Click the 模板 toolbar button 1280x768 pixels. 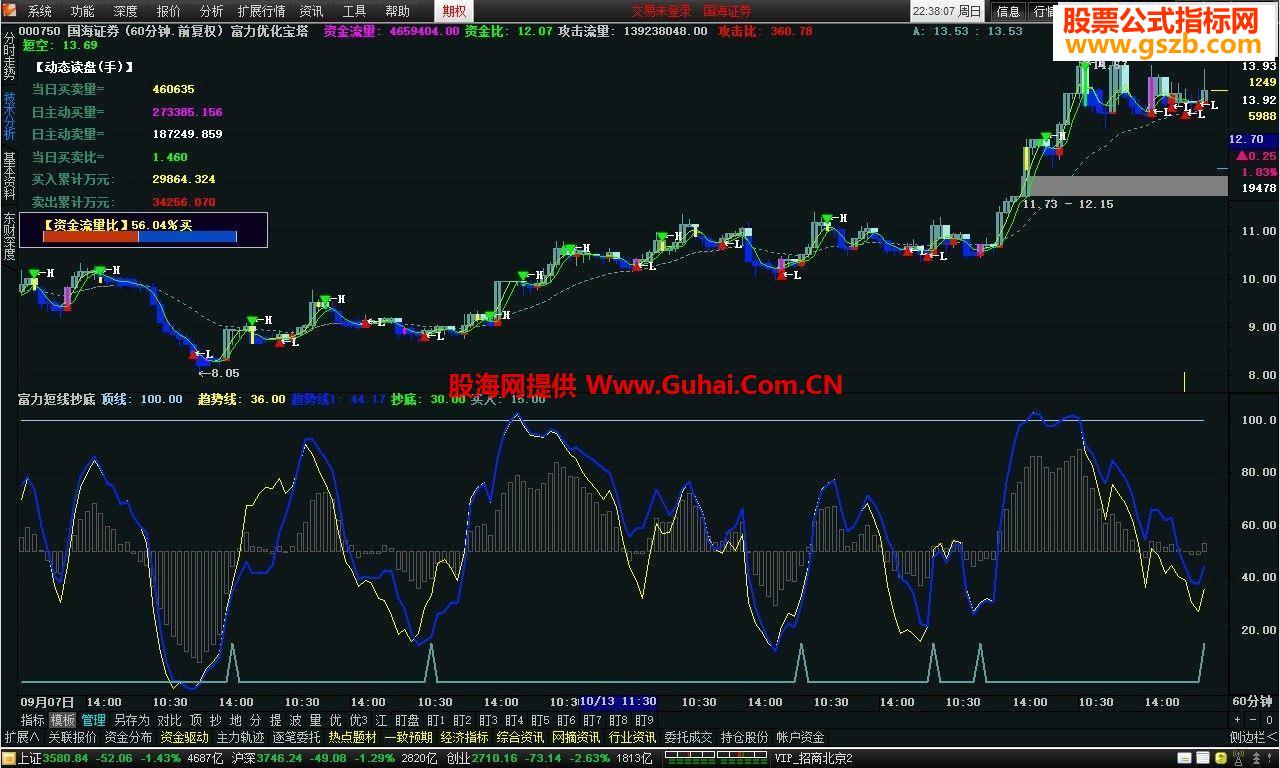pos(63,720)
